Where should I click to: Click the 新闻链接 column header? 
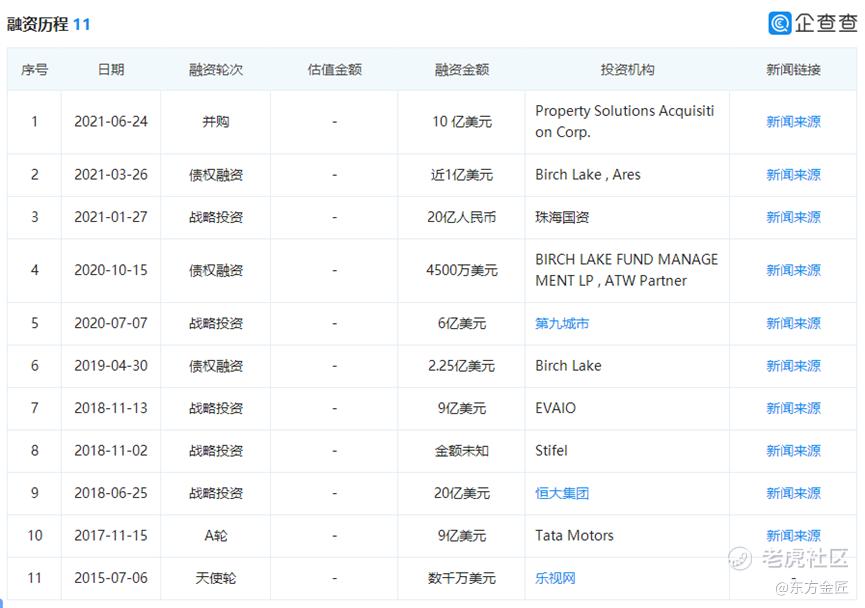pyautogui.click(x=793, y=70)
